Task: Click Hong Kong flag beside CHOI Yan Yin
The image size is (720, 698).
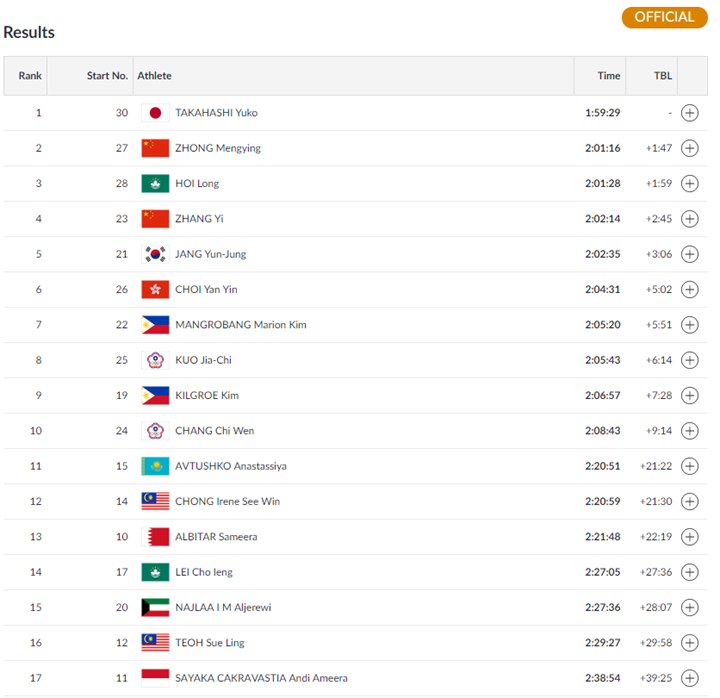Action: tap(155, 289)
